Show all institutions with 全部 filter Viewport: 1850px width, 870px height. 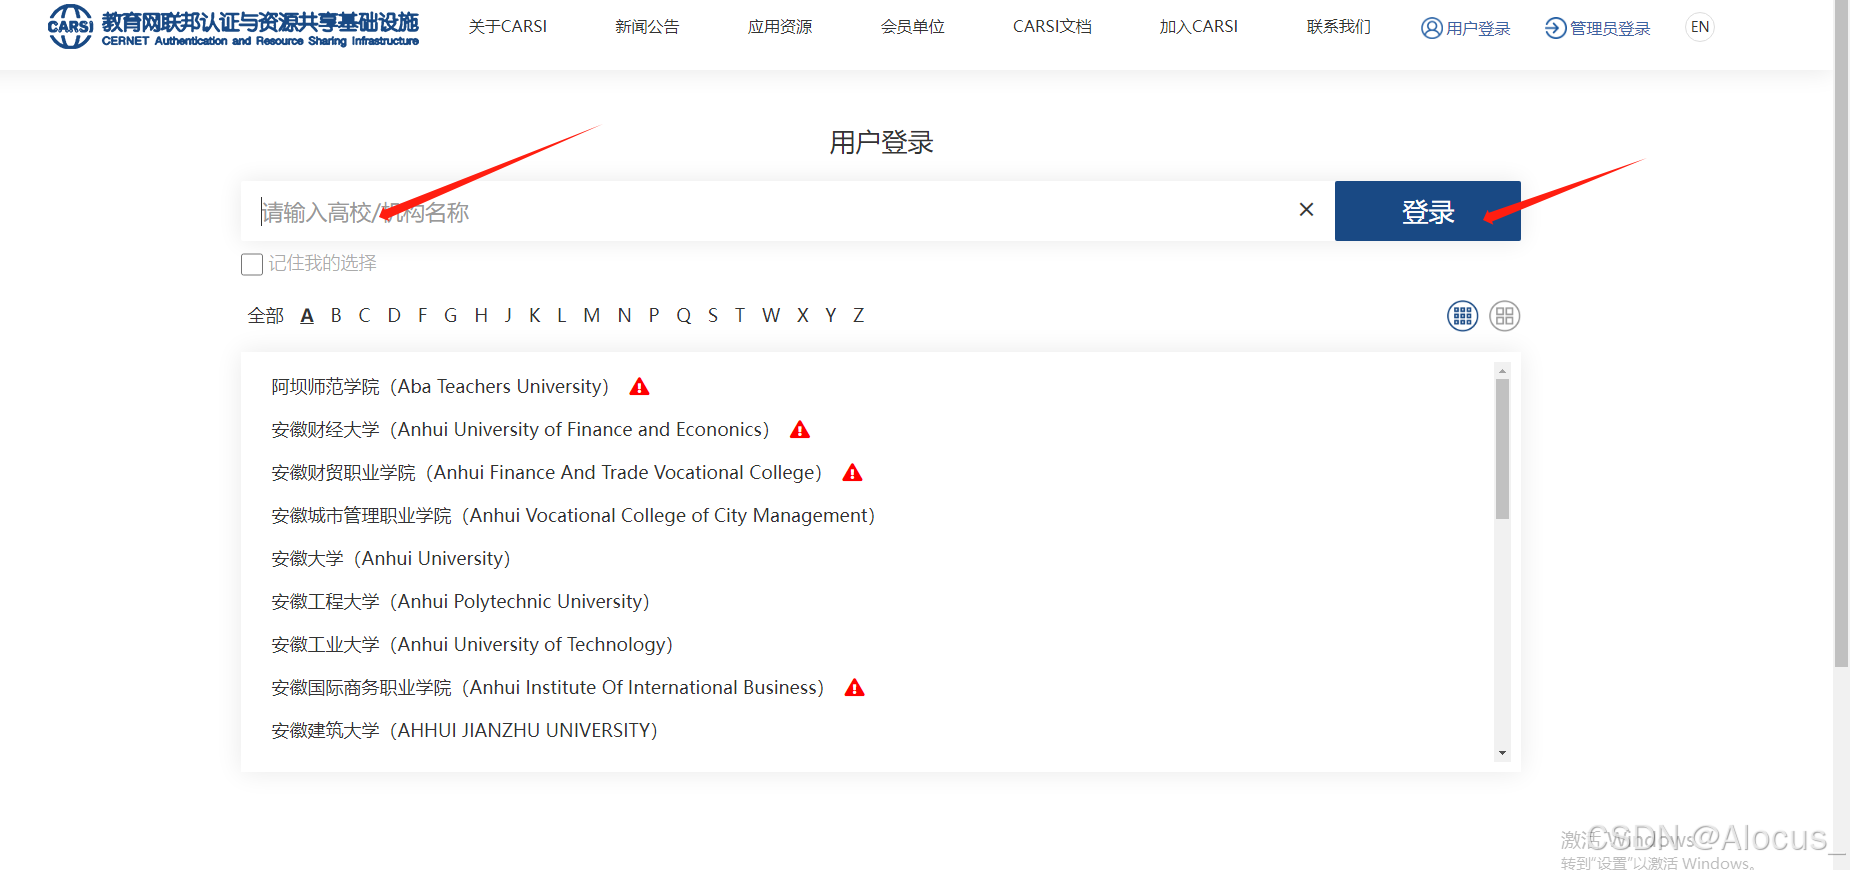click(266, 316)
